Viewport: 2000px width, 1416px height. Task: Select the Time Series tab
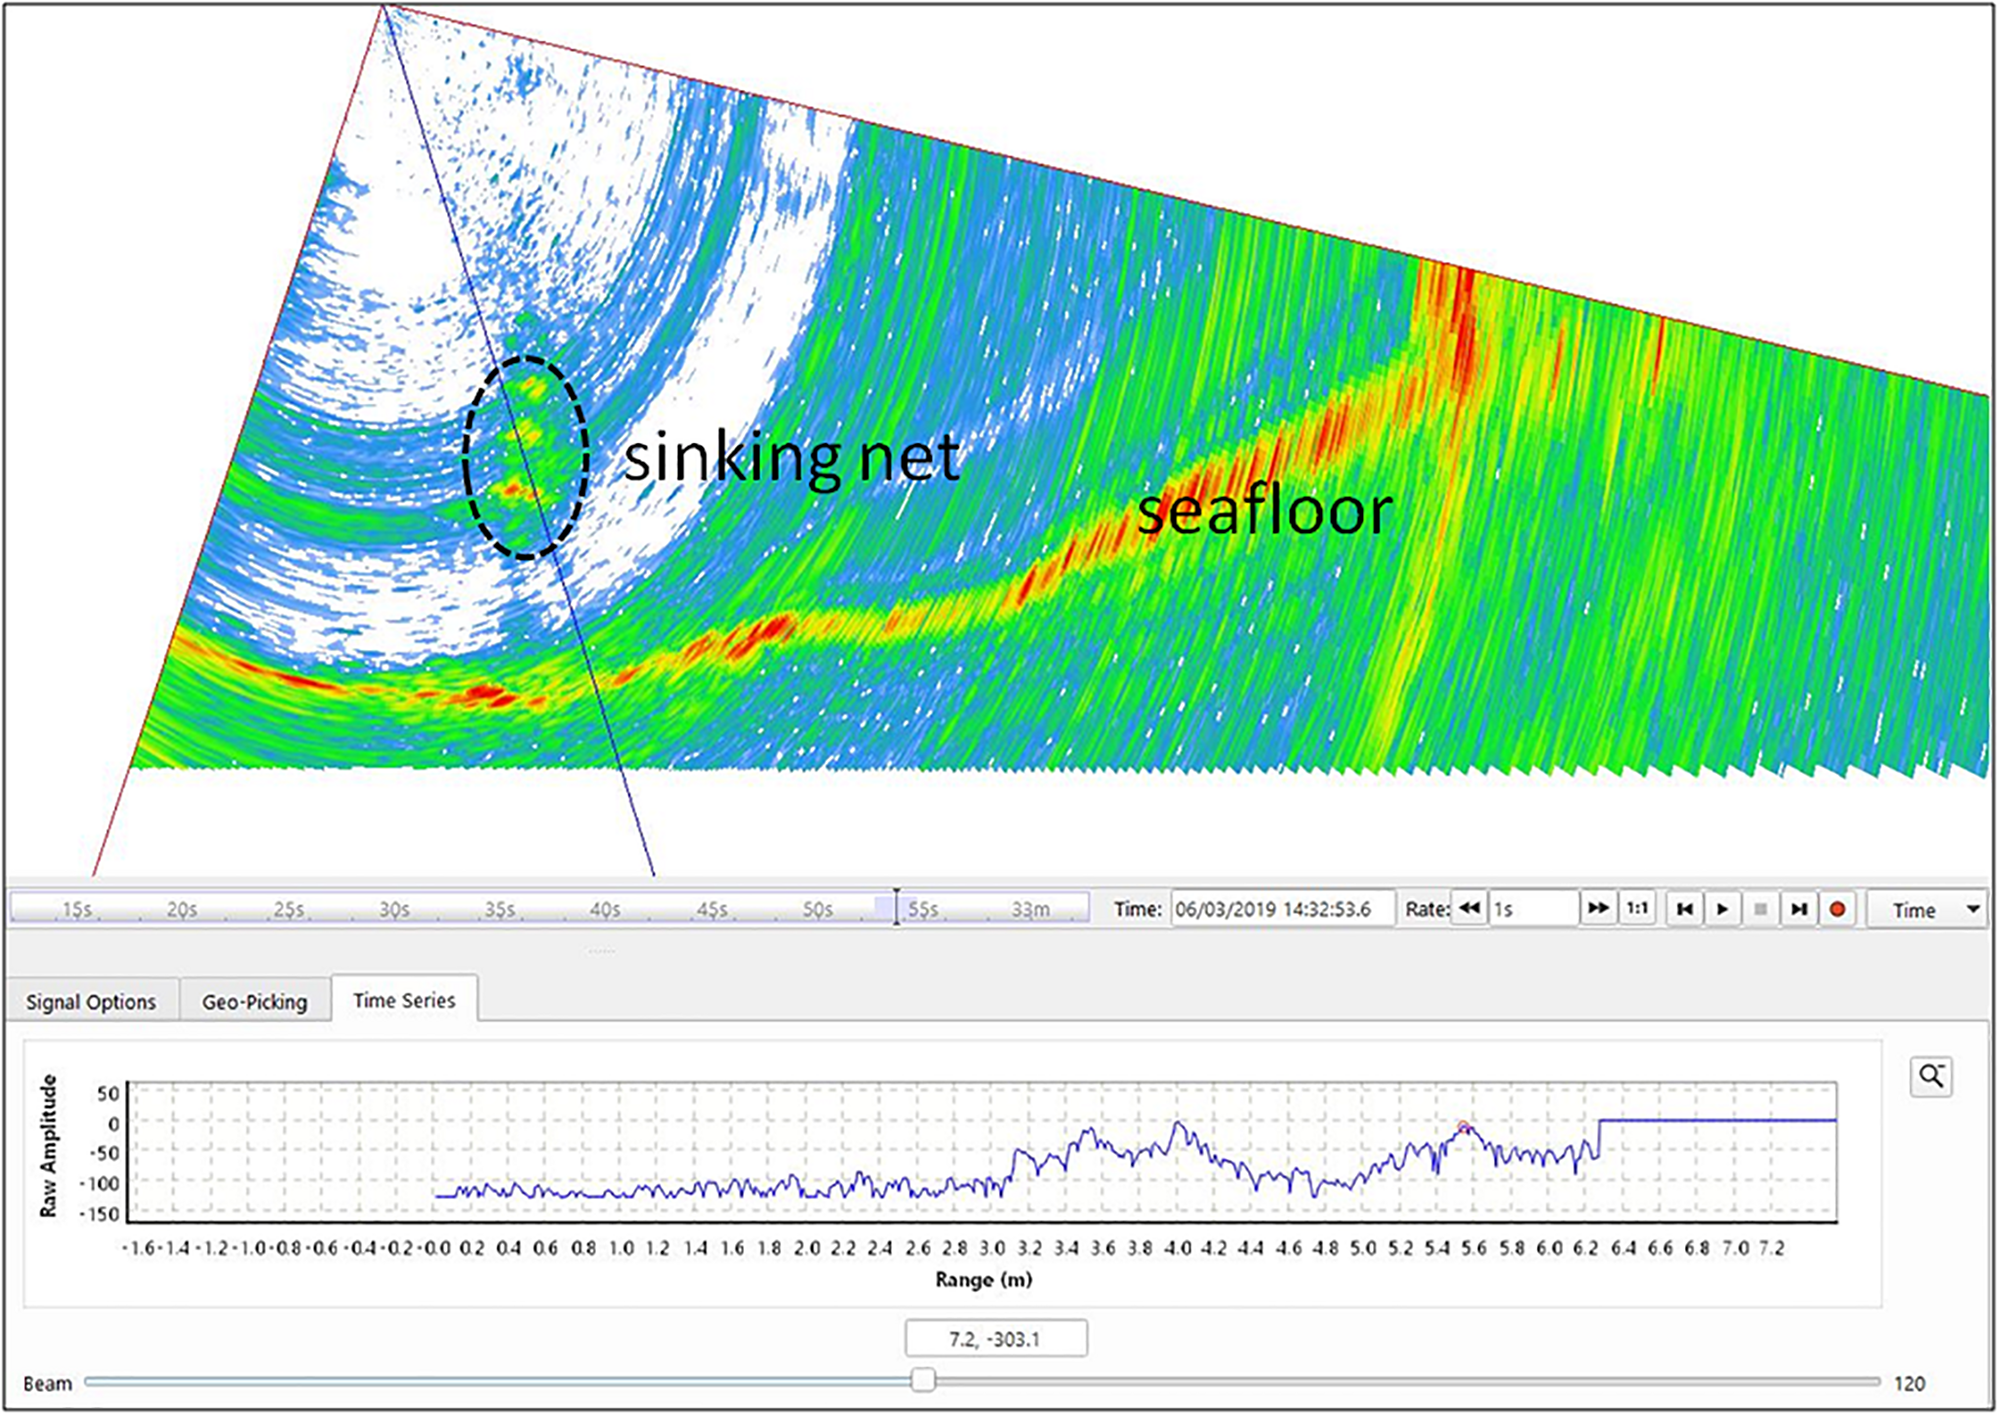(403, 999)
